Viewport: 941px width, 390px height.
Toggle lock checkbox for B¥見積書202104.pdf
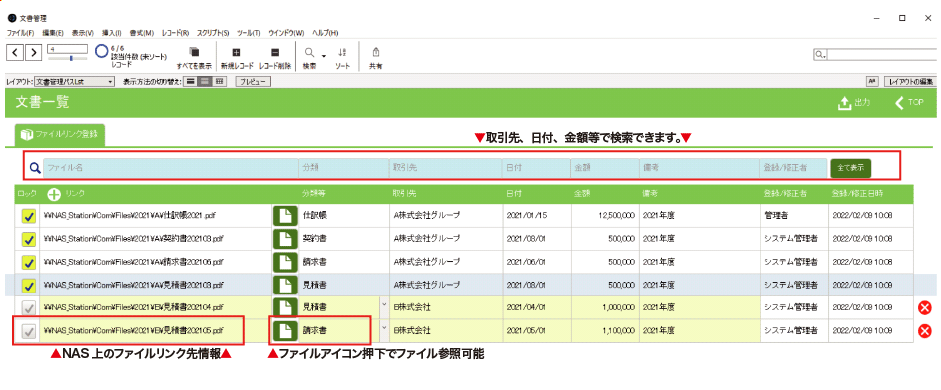pyautogui.click(x=28, y=308)
